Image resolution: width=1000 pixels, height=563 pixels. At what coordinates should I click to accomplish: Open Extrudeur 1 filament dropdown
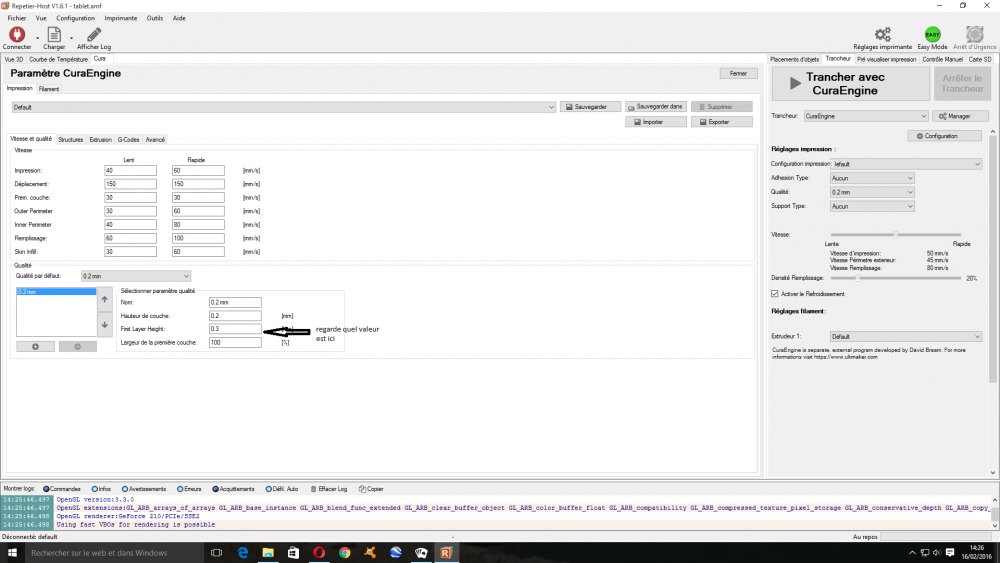click(x=906, y=336)
